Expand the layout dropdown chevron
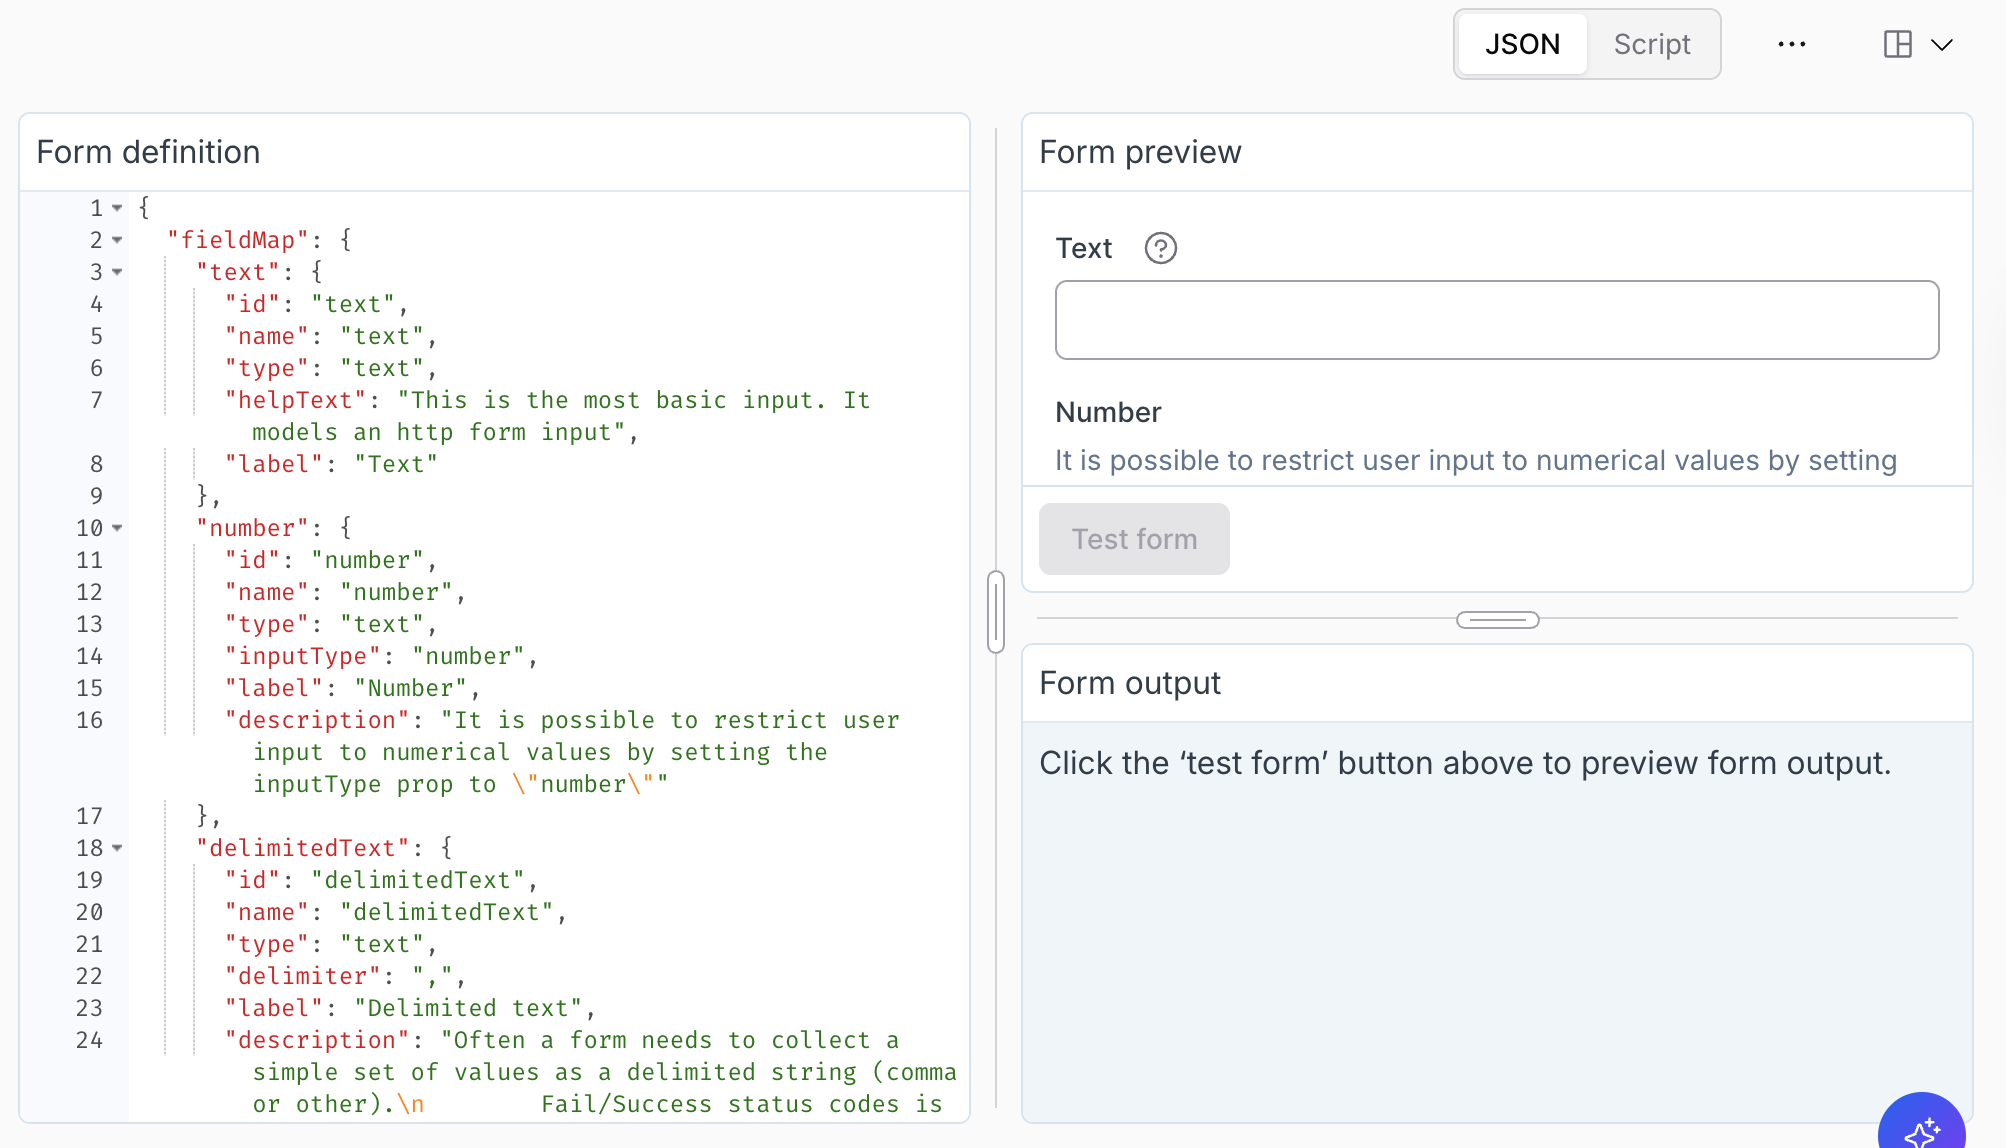Screen dimensions: 2006x1148 click(1942, 45)
